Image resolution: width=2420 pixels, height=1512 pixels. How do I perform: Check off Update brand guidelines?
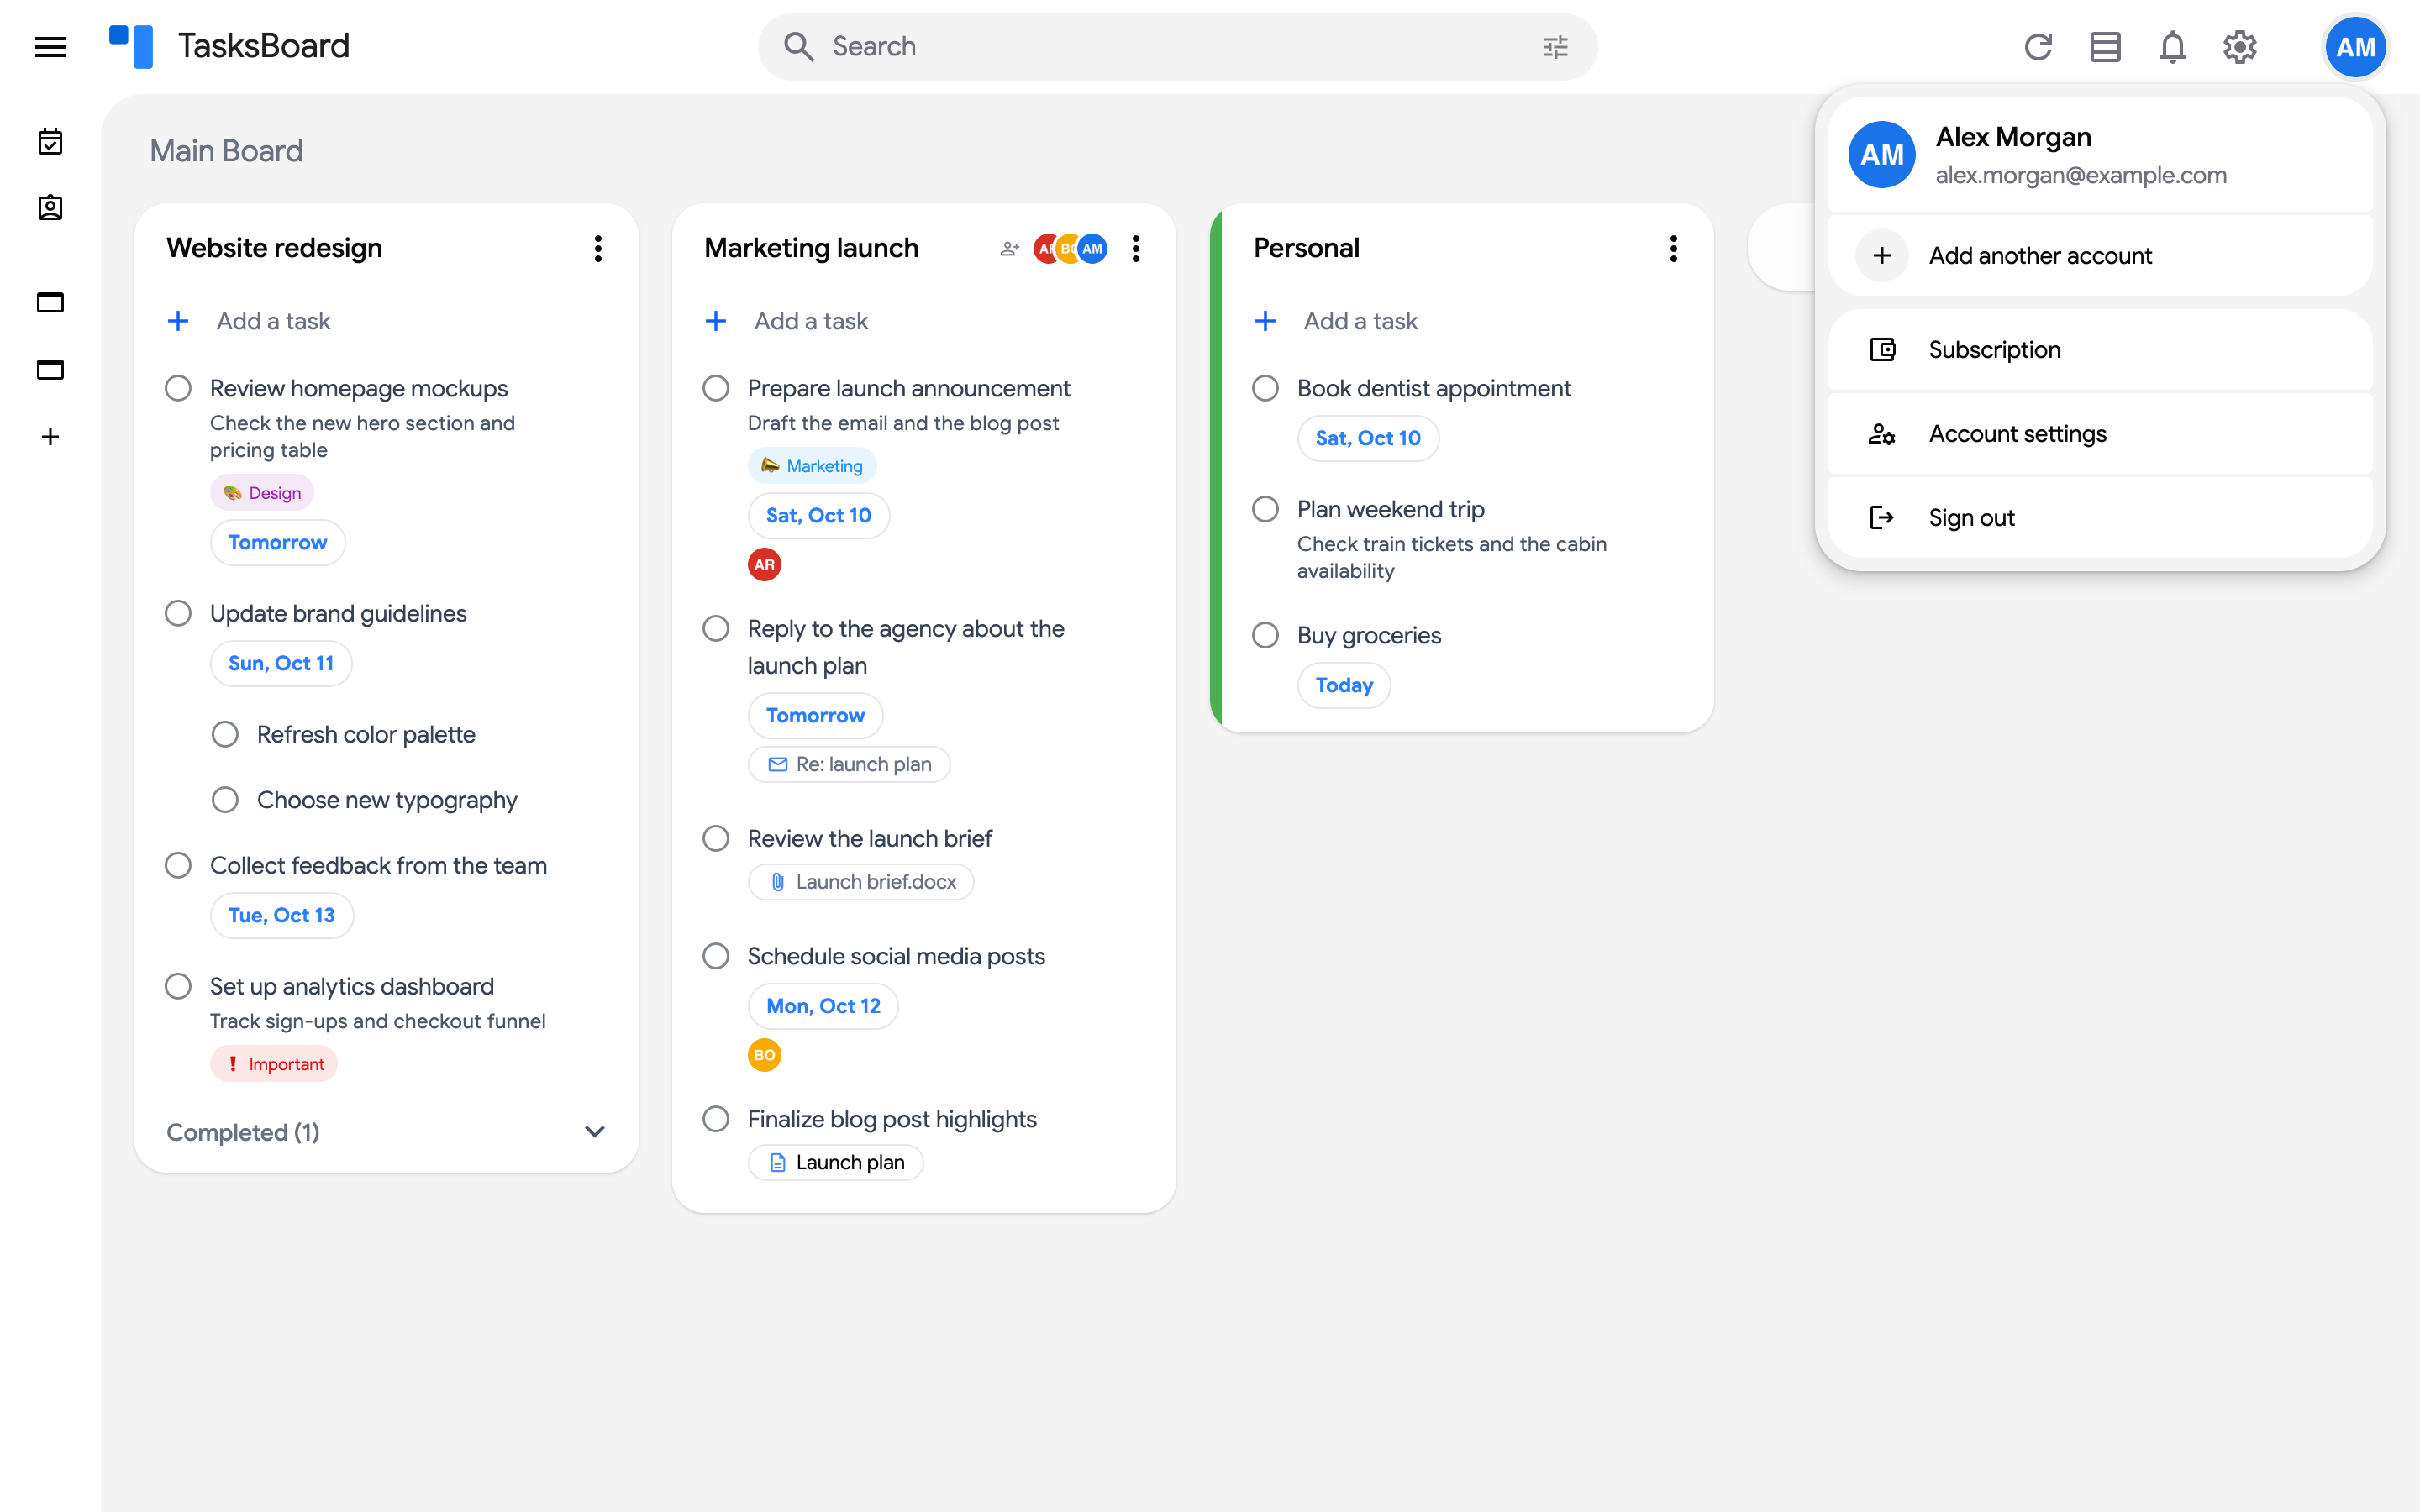[178, 613]
